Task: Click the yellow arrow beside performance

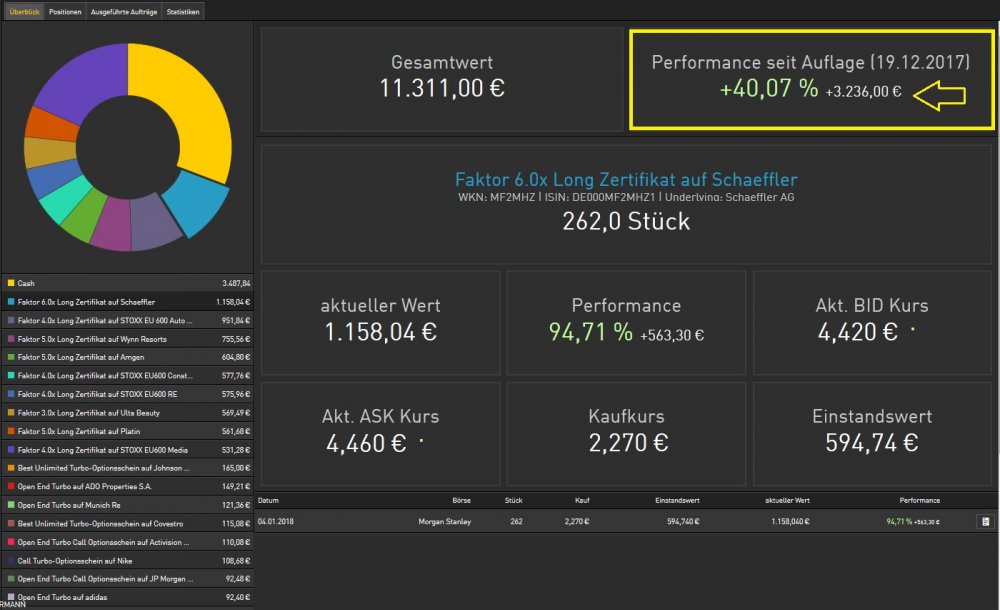Action: pyautogui.click(x=940, y=94)
